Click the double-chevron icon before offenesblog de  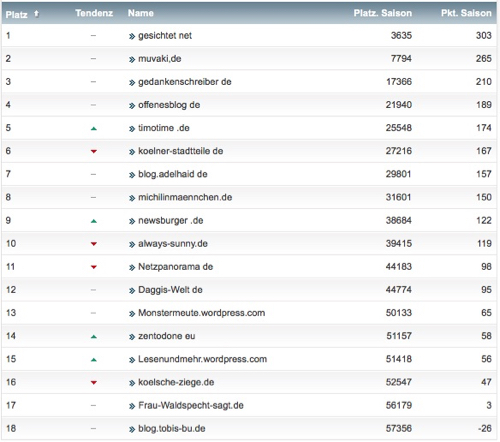click(132, 106)
